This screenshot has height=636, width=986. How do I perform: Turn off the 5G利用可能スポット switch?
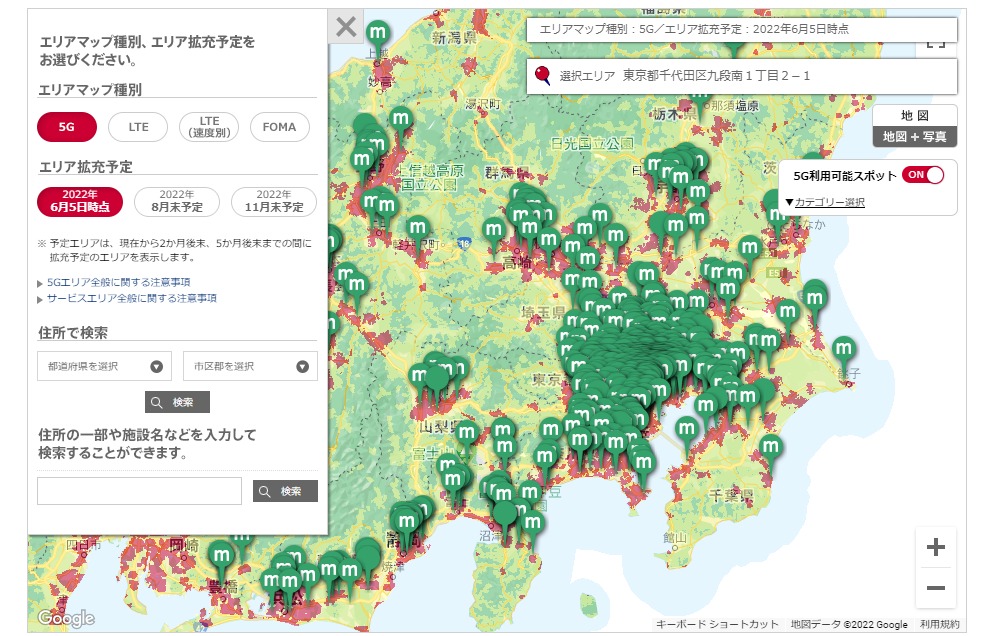tap(922, 175)
